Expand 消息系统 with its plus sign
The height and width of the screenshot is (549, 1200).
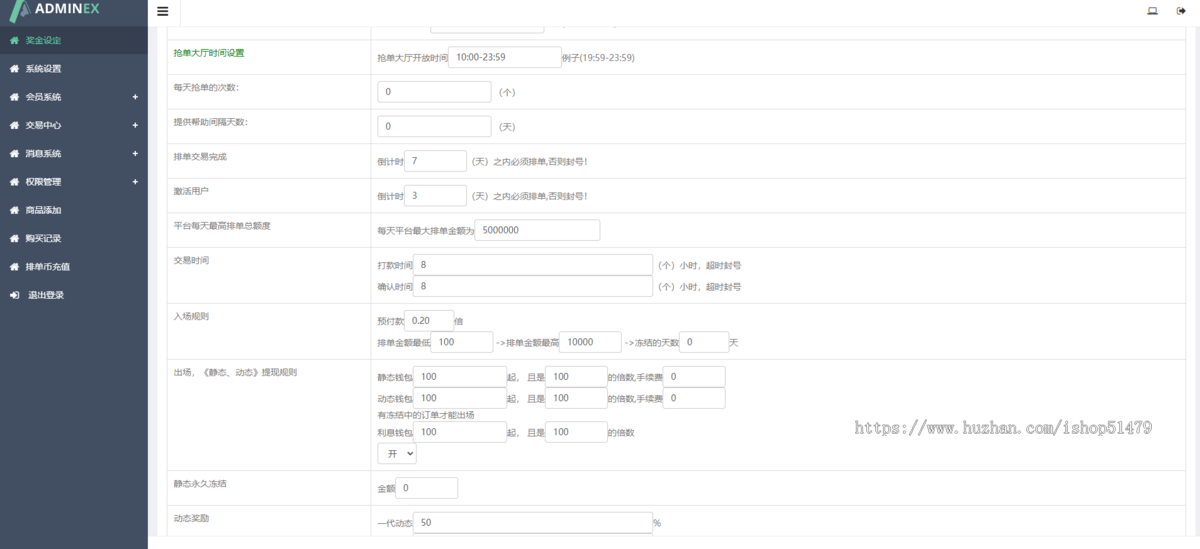pos(135,153)
